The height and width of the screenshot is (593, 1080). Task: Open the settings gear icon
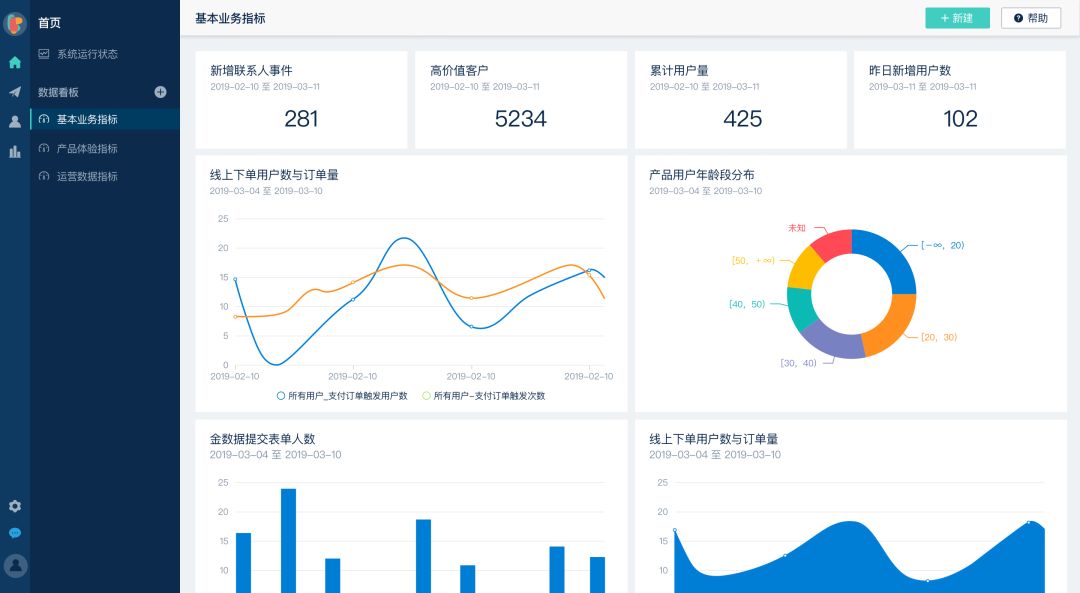point(14,506)
